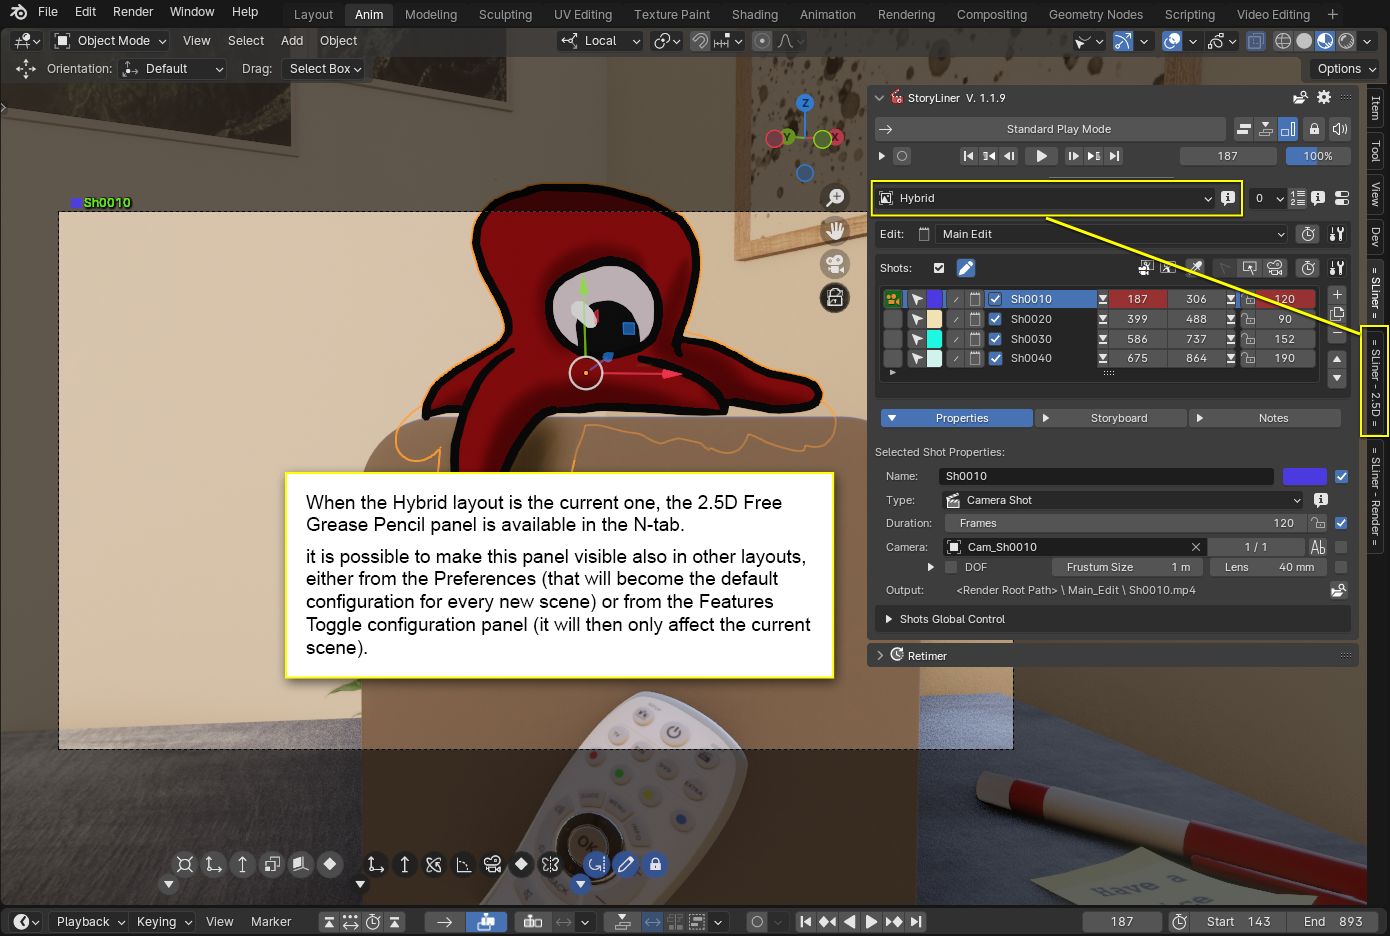This screenshot has height=936, width=1390.
Task: Open the Storyboard section button
Action: (1112, 418)
